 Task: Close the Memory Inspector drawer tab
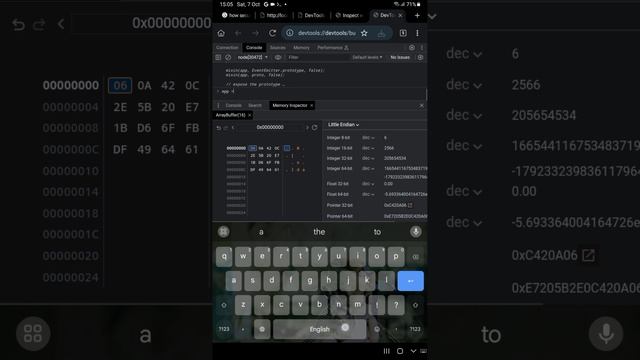tap(311, 105)
